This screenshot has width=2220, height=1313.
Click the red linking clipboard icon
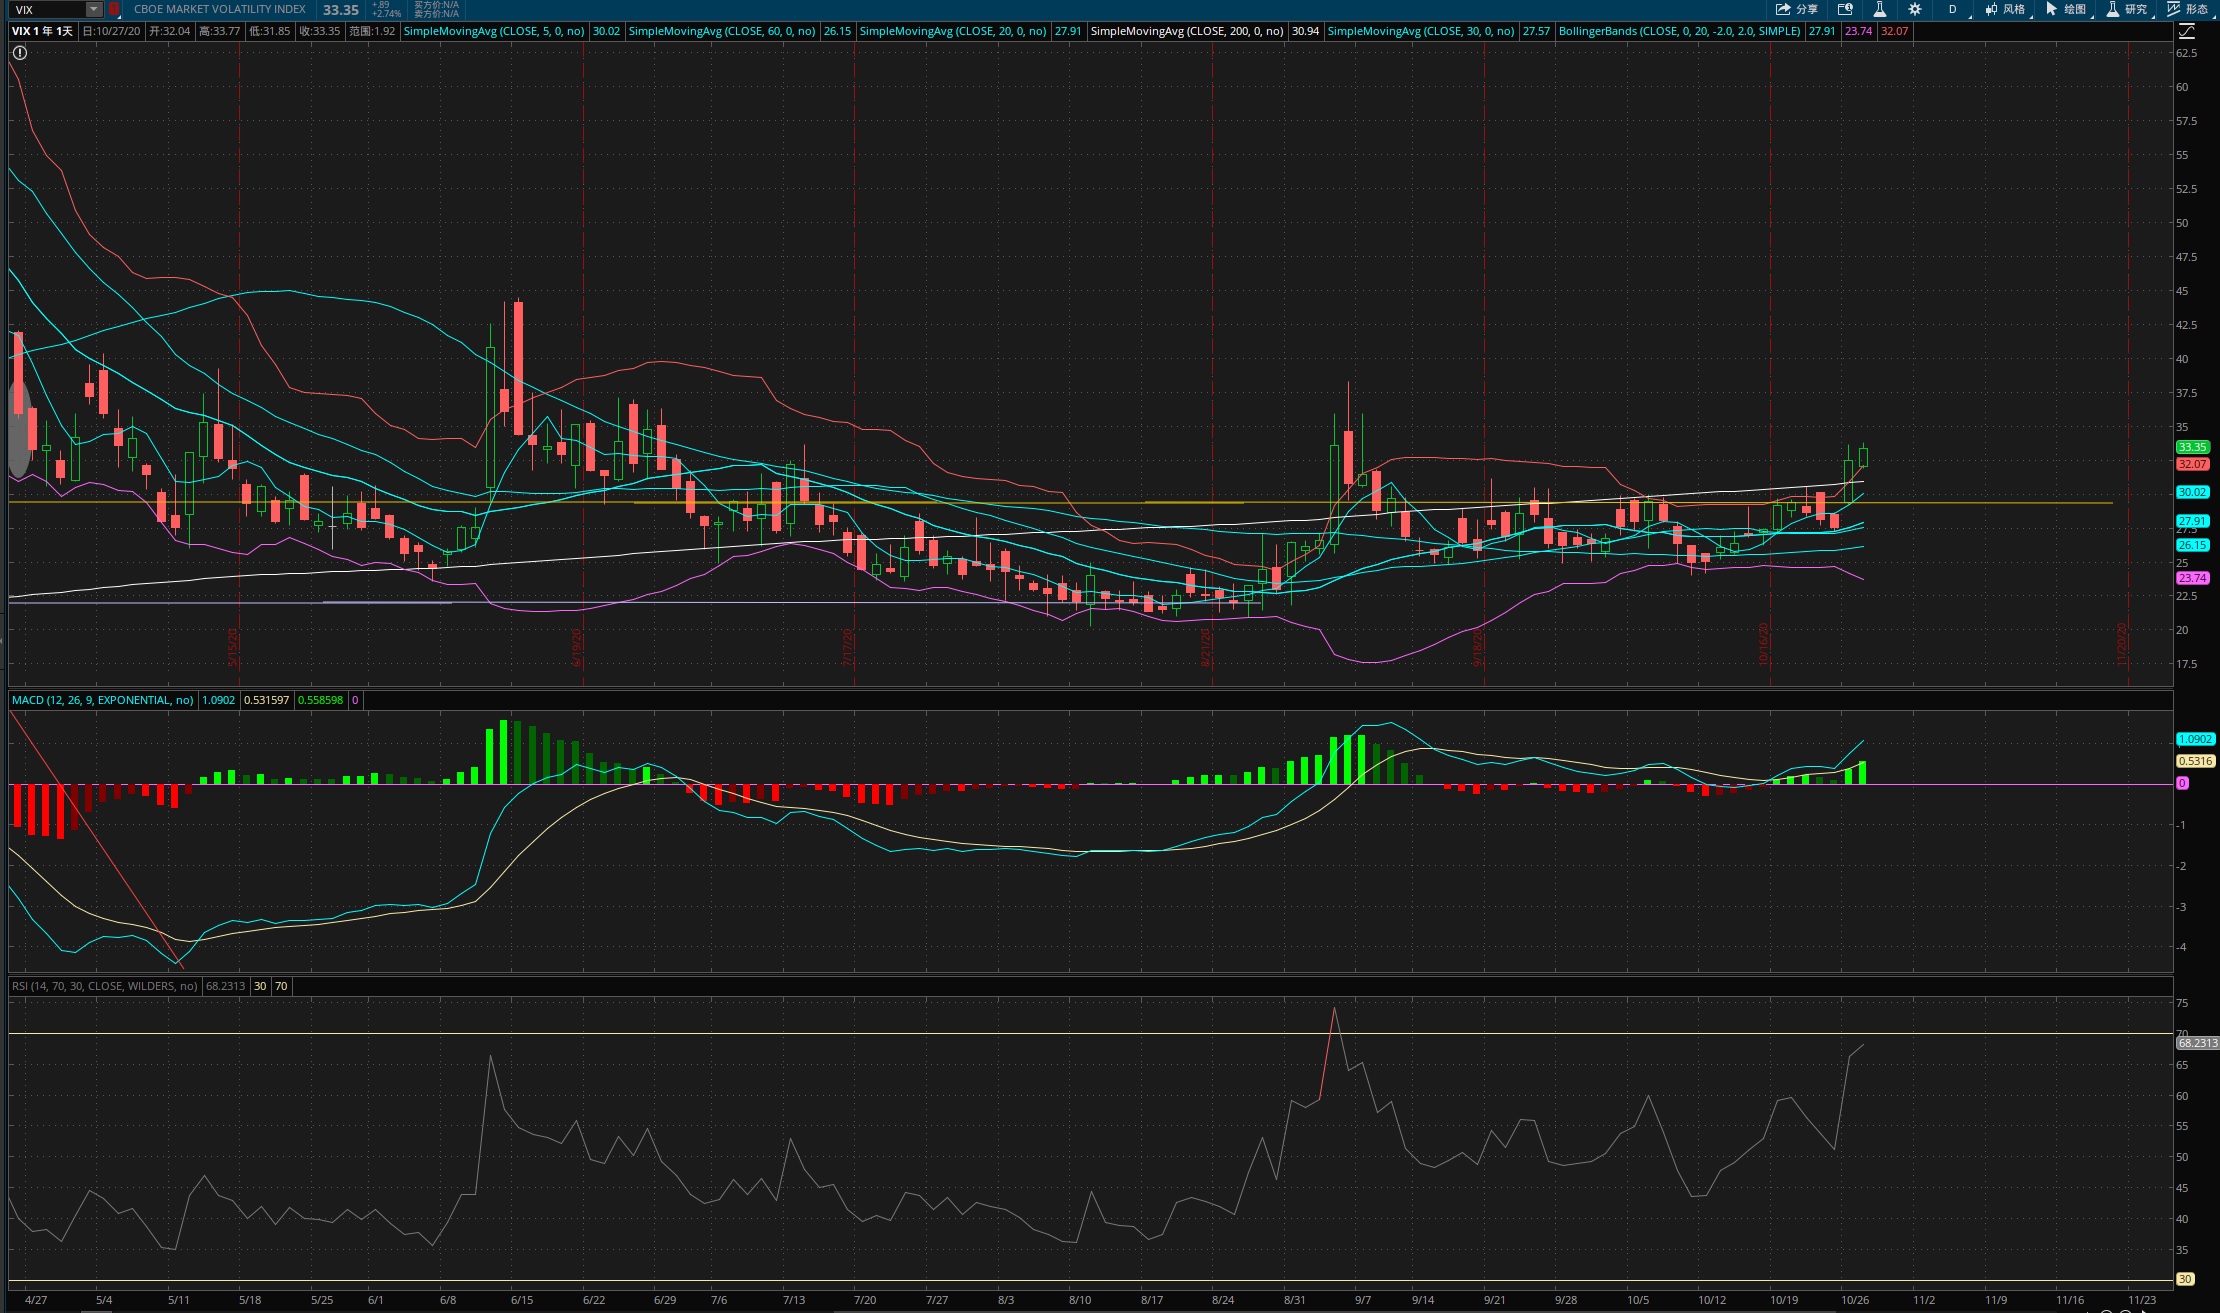click(113, 9)
